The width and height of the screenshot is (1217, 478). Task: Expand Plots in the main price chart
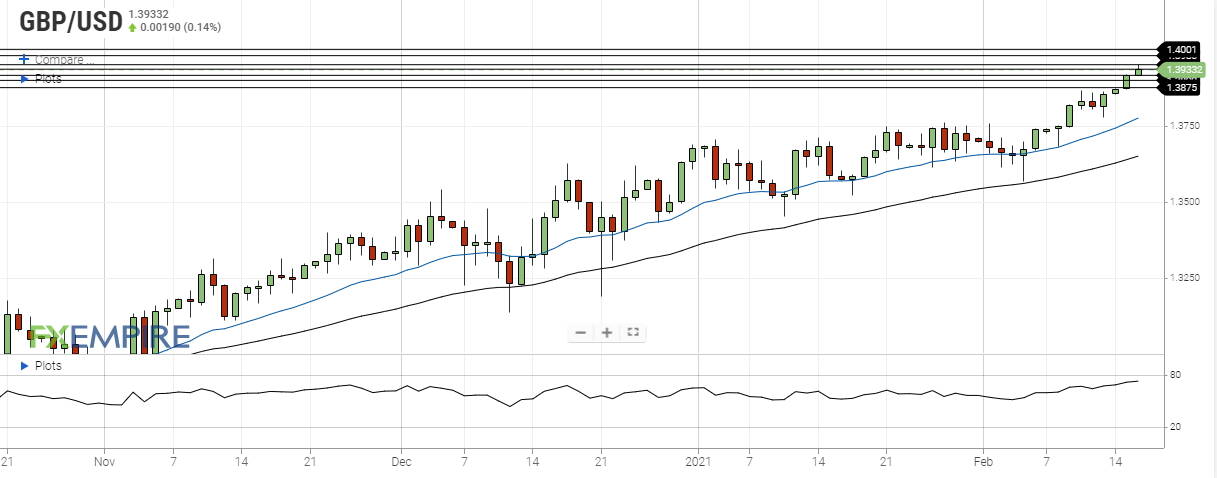tap(41, 78)
